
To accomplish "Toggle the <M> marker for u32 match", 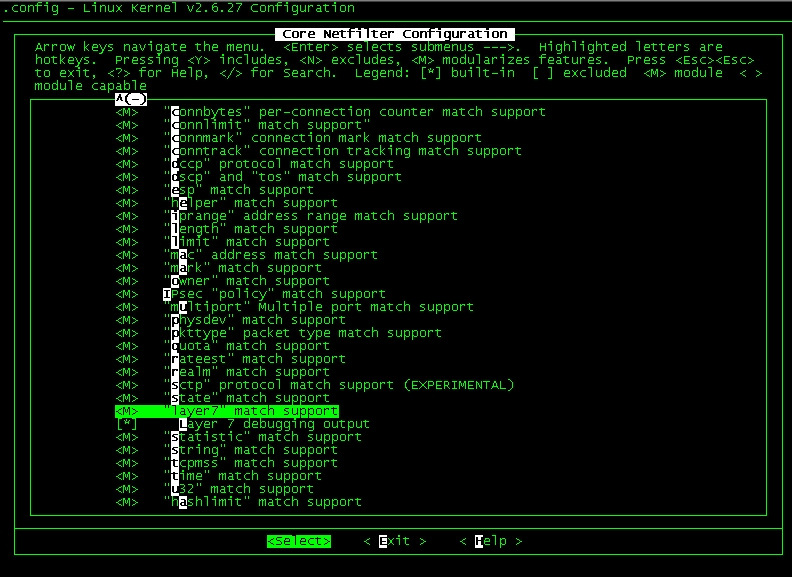I will (127, 489).
